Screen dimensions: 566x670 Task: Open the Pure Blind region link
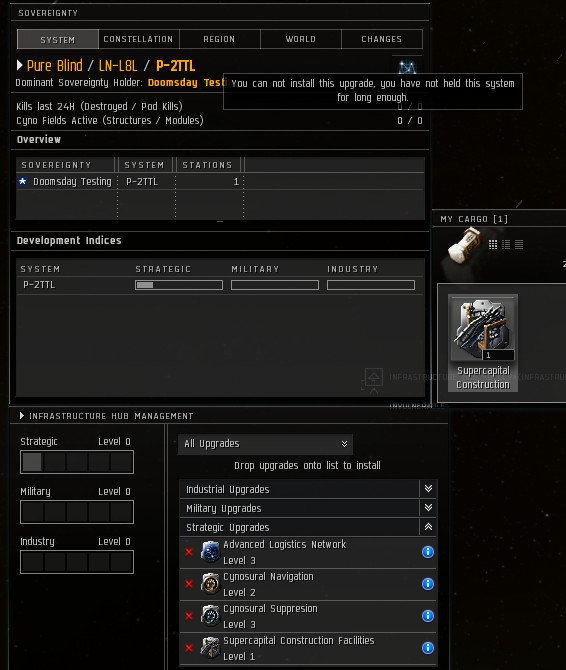click(x=54, y=66)
